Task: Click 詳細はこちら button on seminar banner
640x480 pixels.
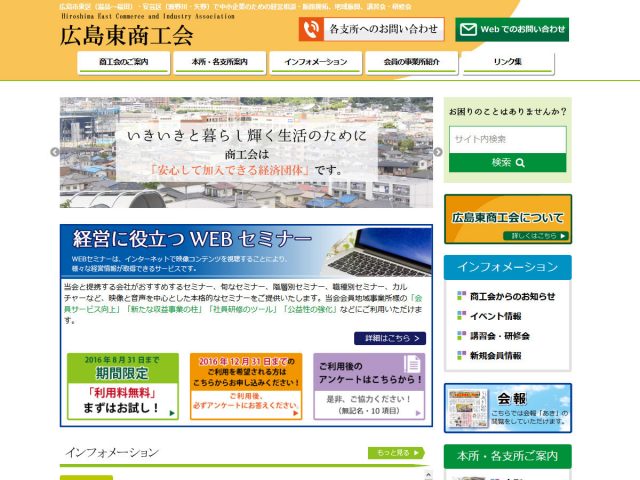Action: [388, 338]
